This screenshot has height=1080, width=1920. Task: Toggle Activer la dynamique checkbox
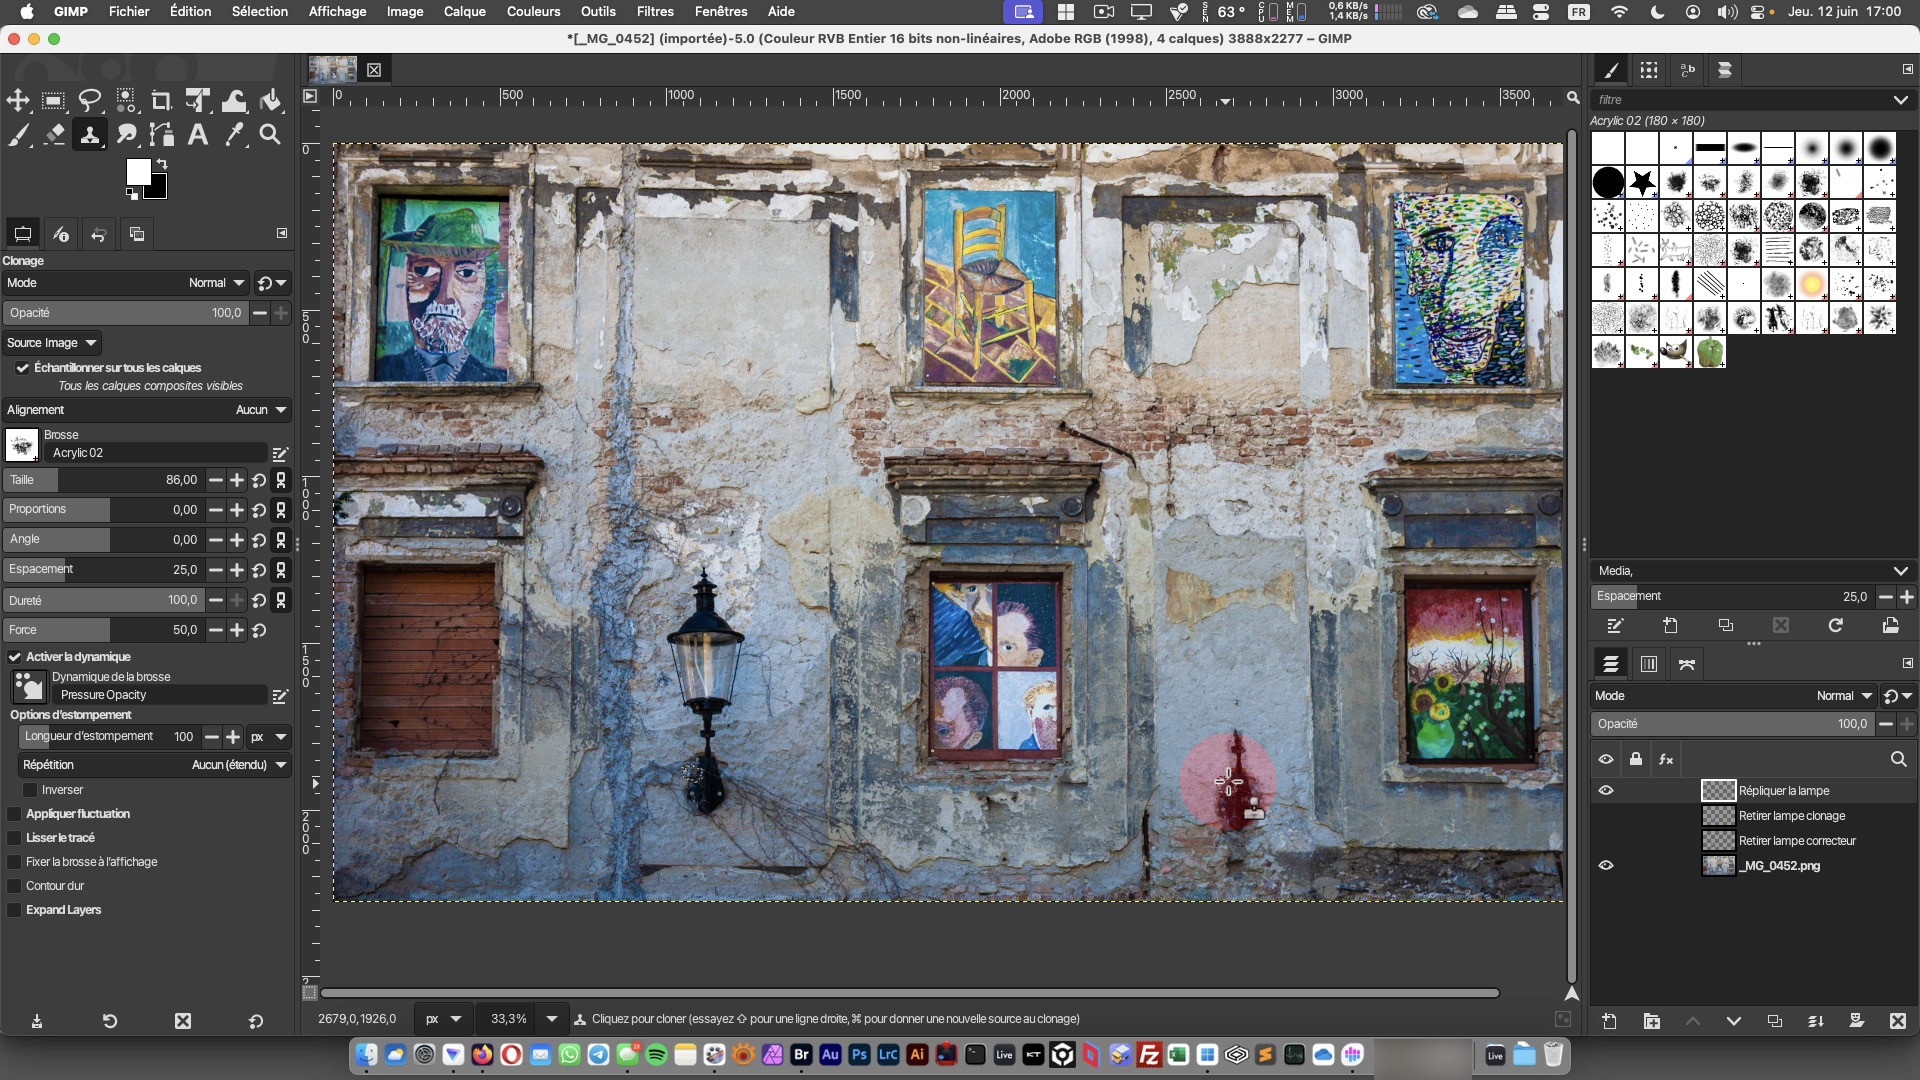pyautogui.click(x=15, y=657)
